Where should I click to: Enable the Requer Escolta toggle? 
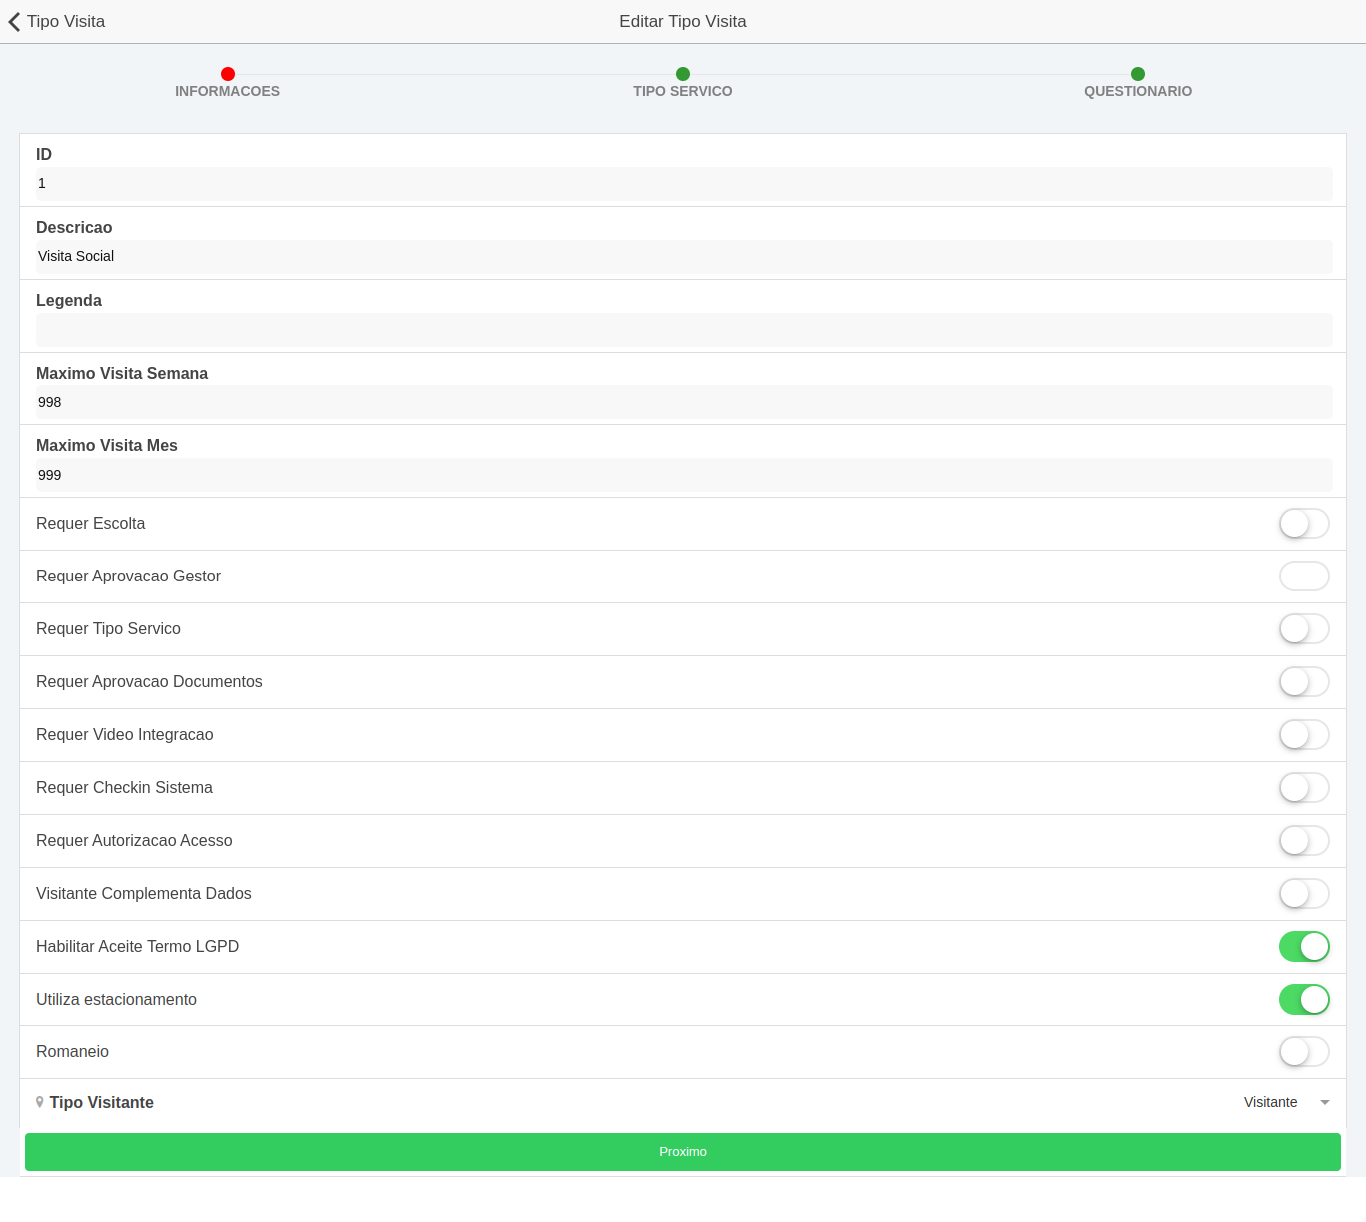(x=1303, y=524)
